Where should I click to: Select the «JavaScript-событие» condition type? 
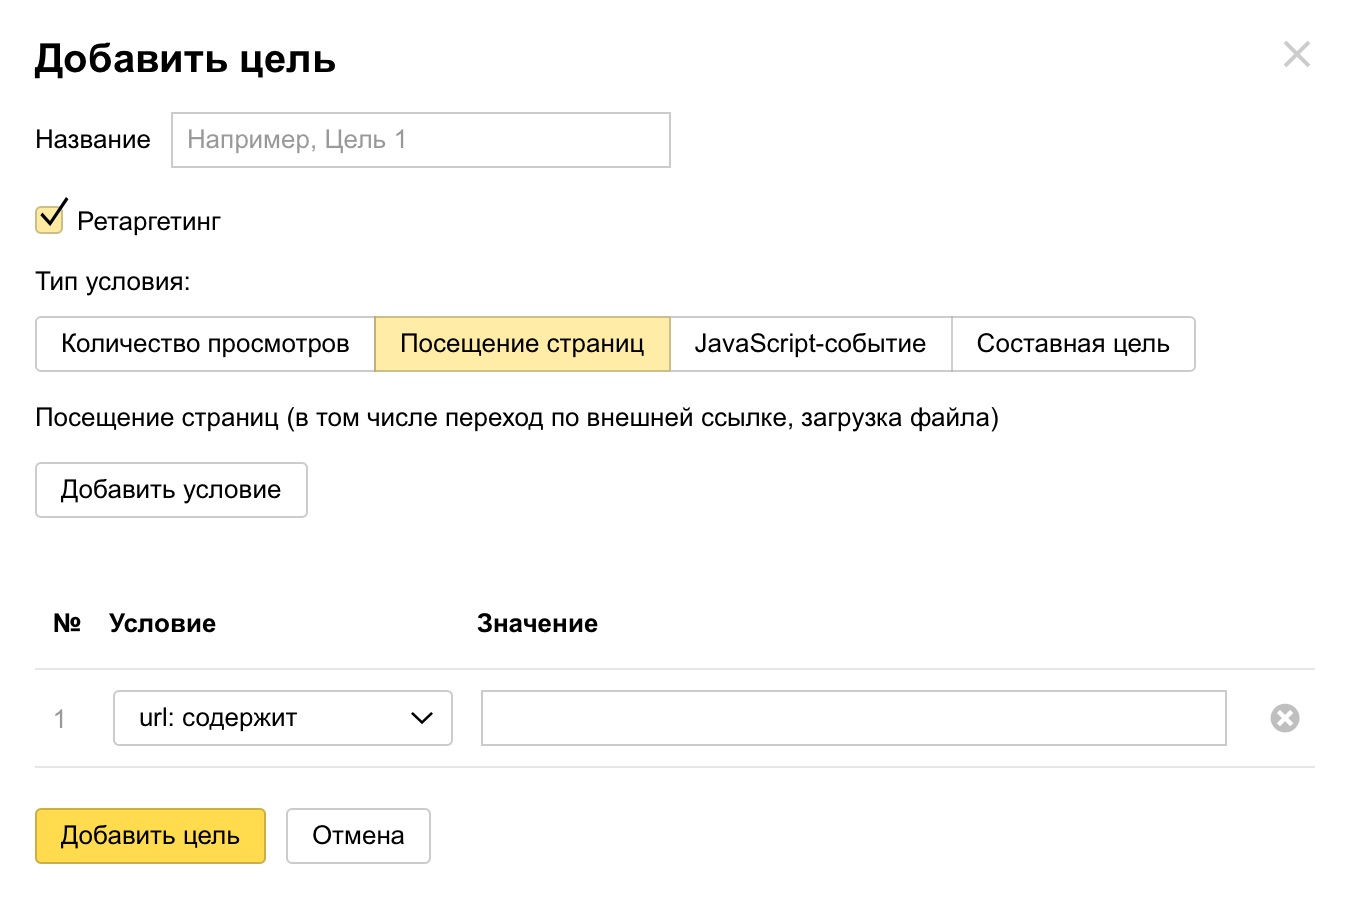tap(810, 343)
